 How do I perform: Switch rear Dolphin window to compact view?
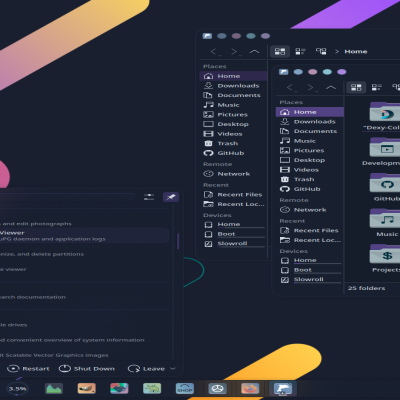(300, 51)
